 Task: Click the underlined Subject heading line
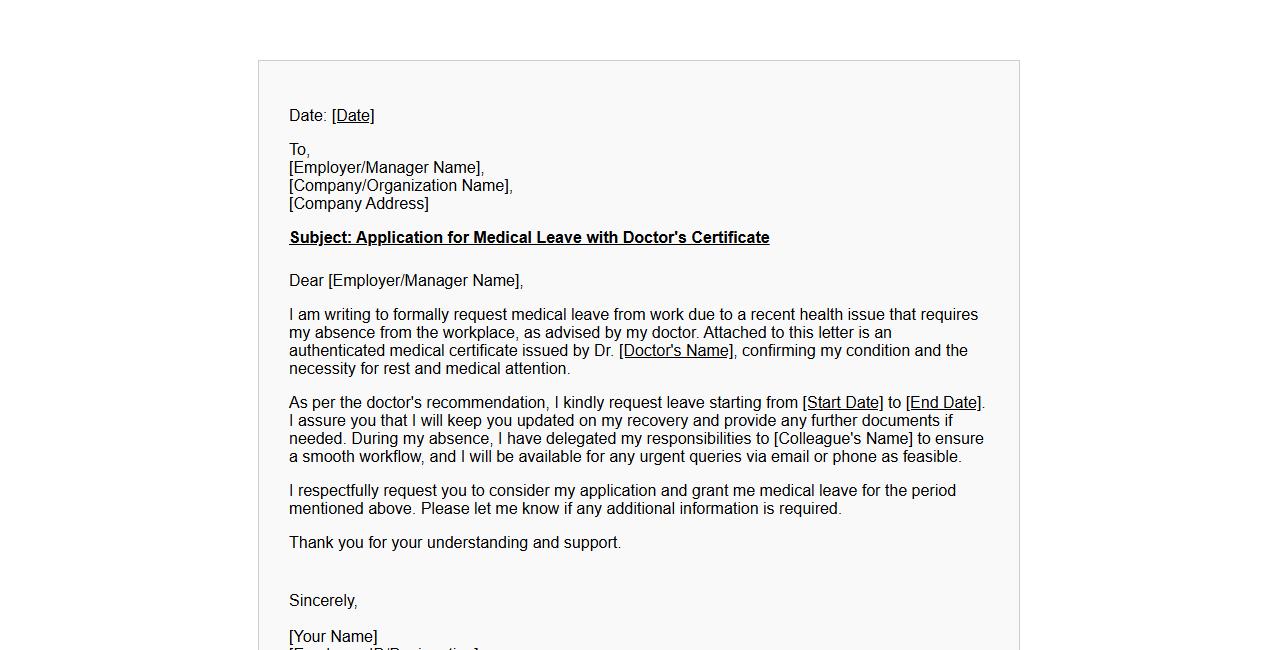(x=529, y=238)
